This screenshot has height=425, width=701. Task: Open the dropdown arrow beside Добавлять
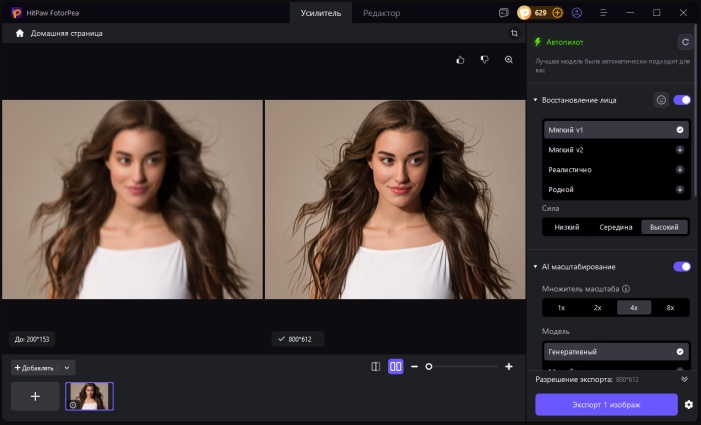coord(67,368)
